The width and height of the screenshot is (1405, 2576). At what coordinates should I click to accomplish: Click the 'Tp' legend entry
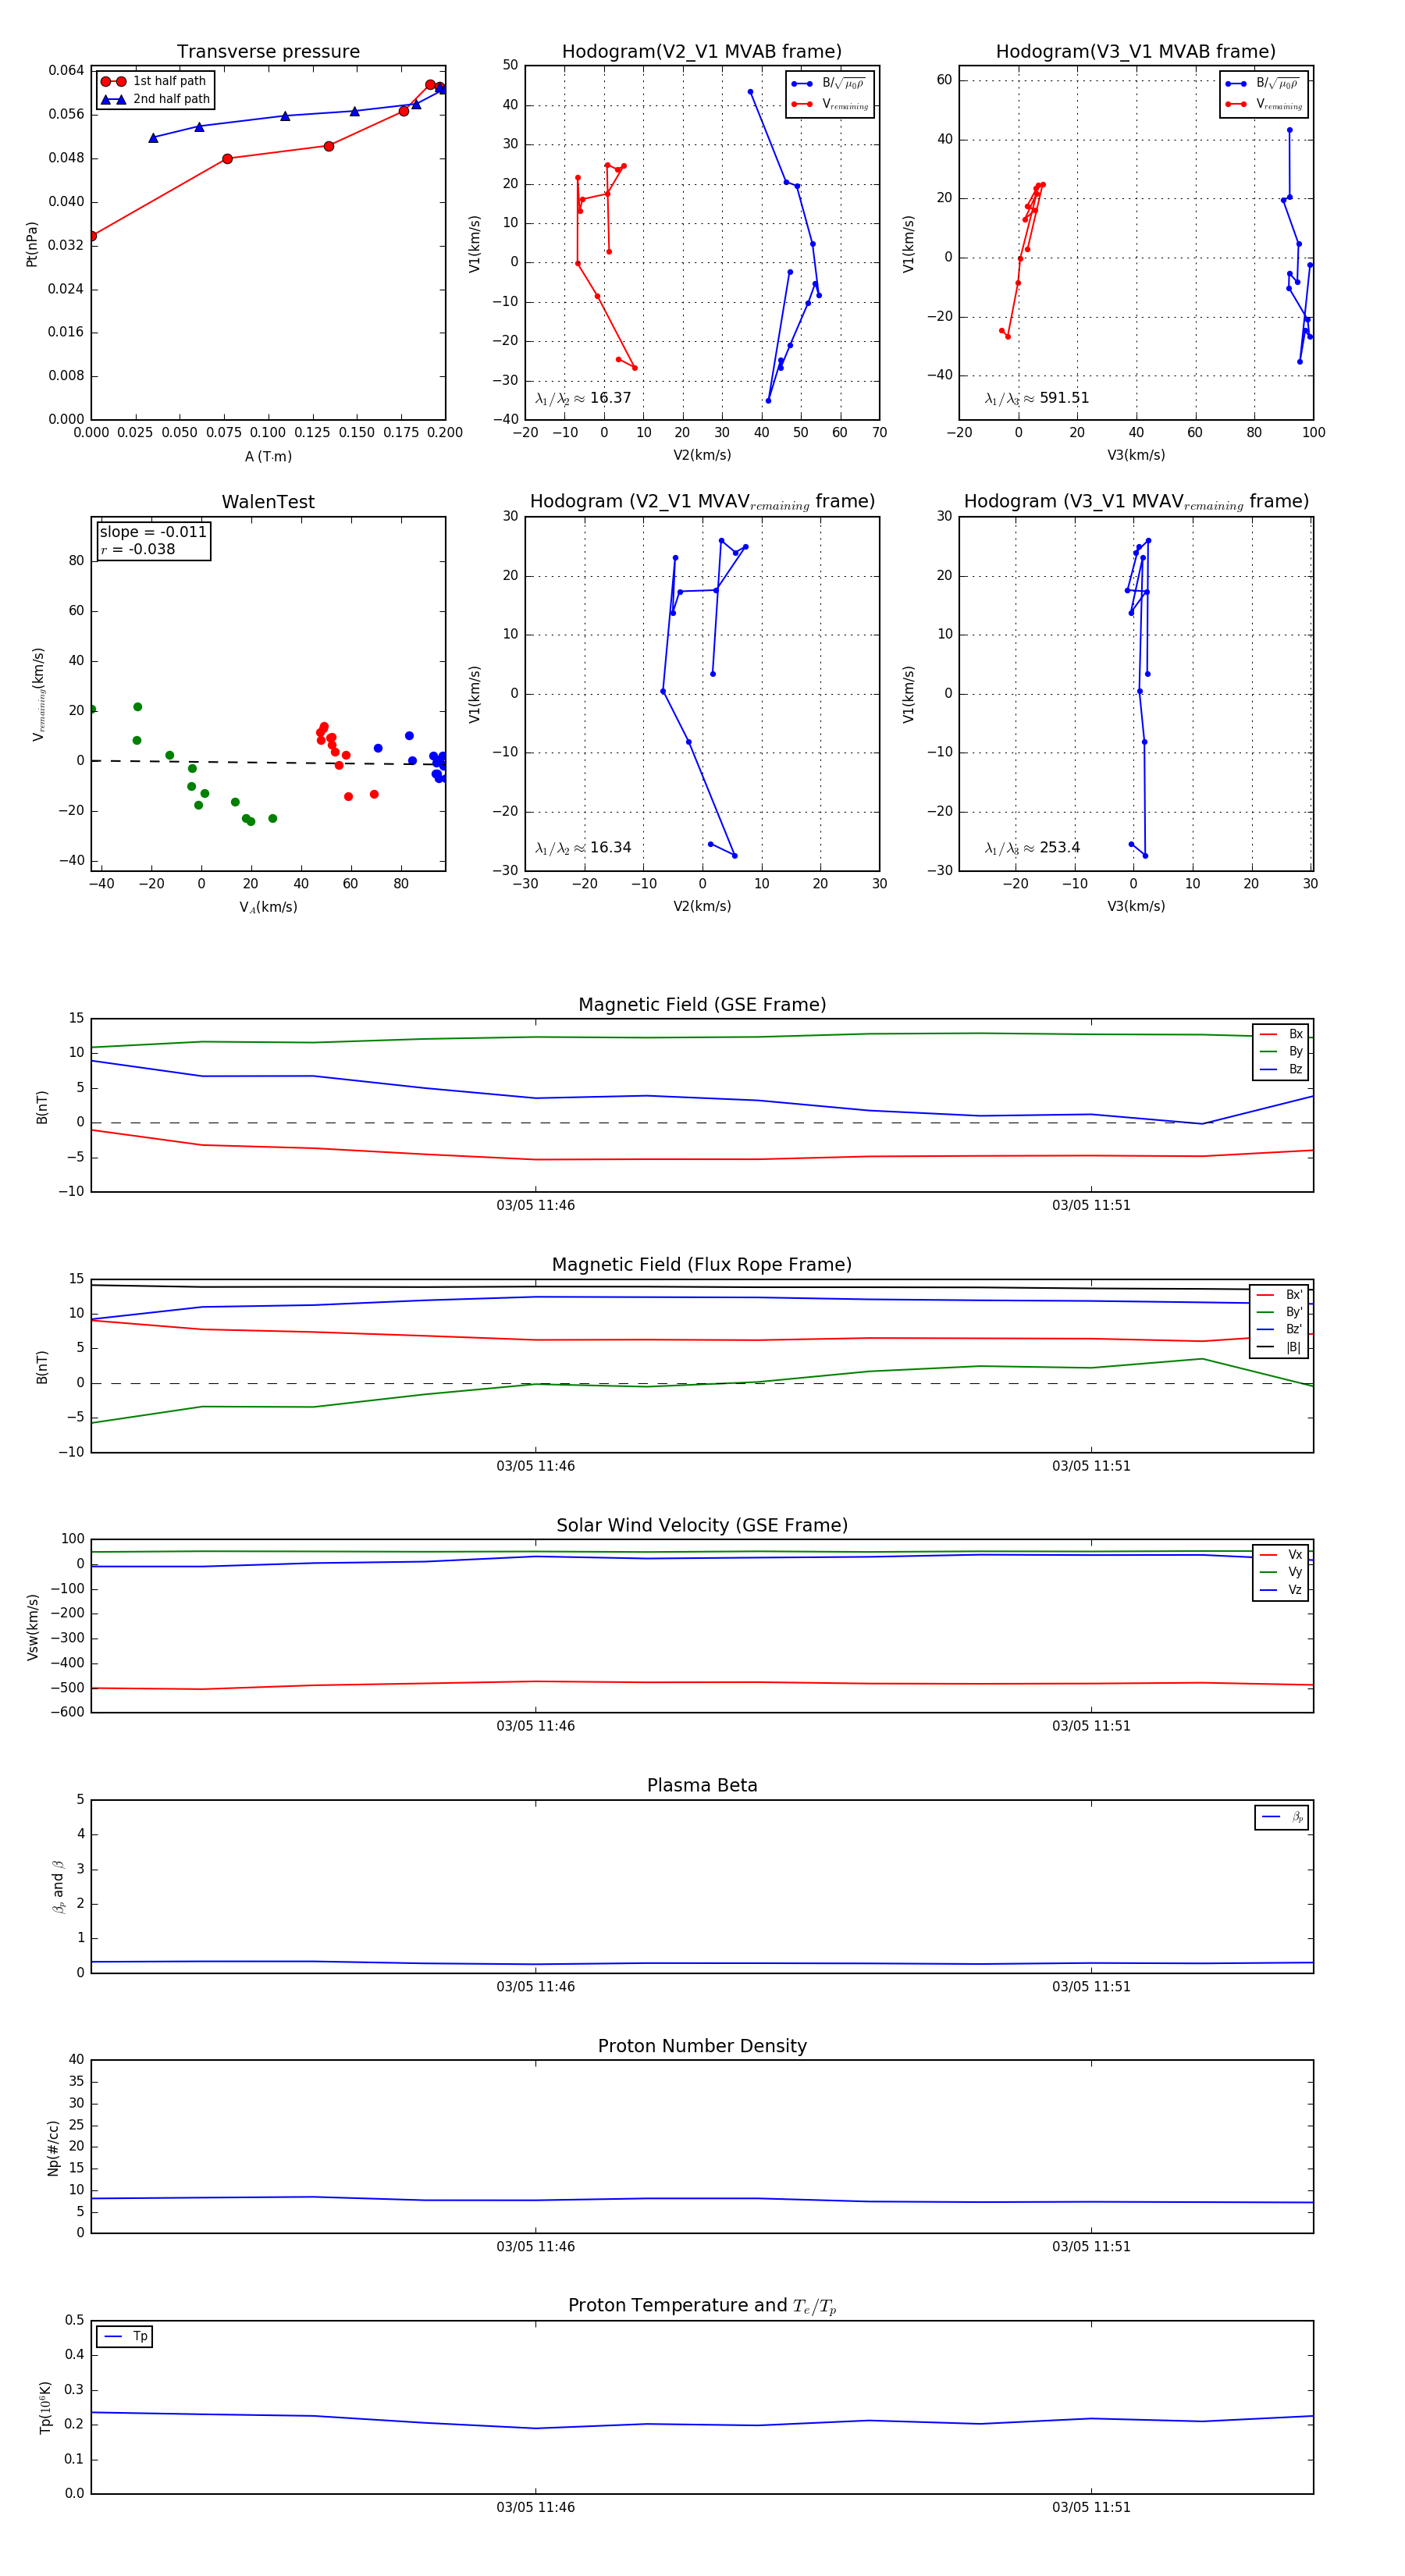(x=125, y=2337)
